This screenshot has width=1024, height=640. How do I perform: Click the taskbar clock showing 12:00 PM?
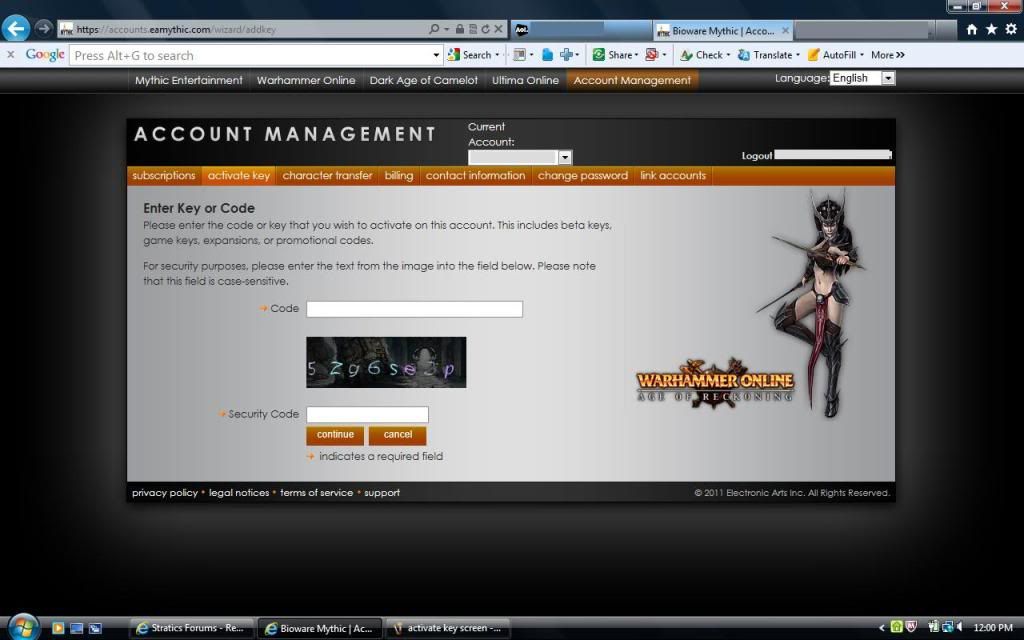point(993,628)
